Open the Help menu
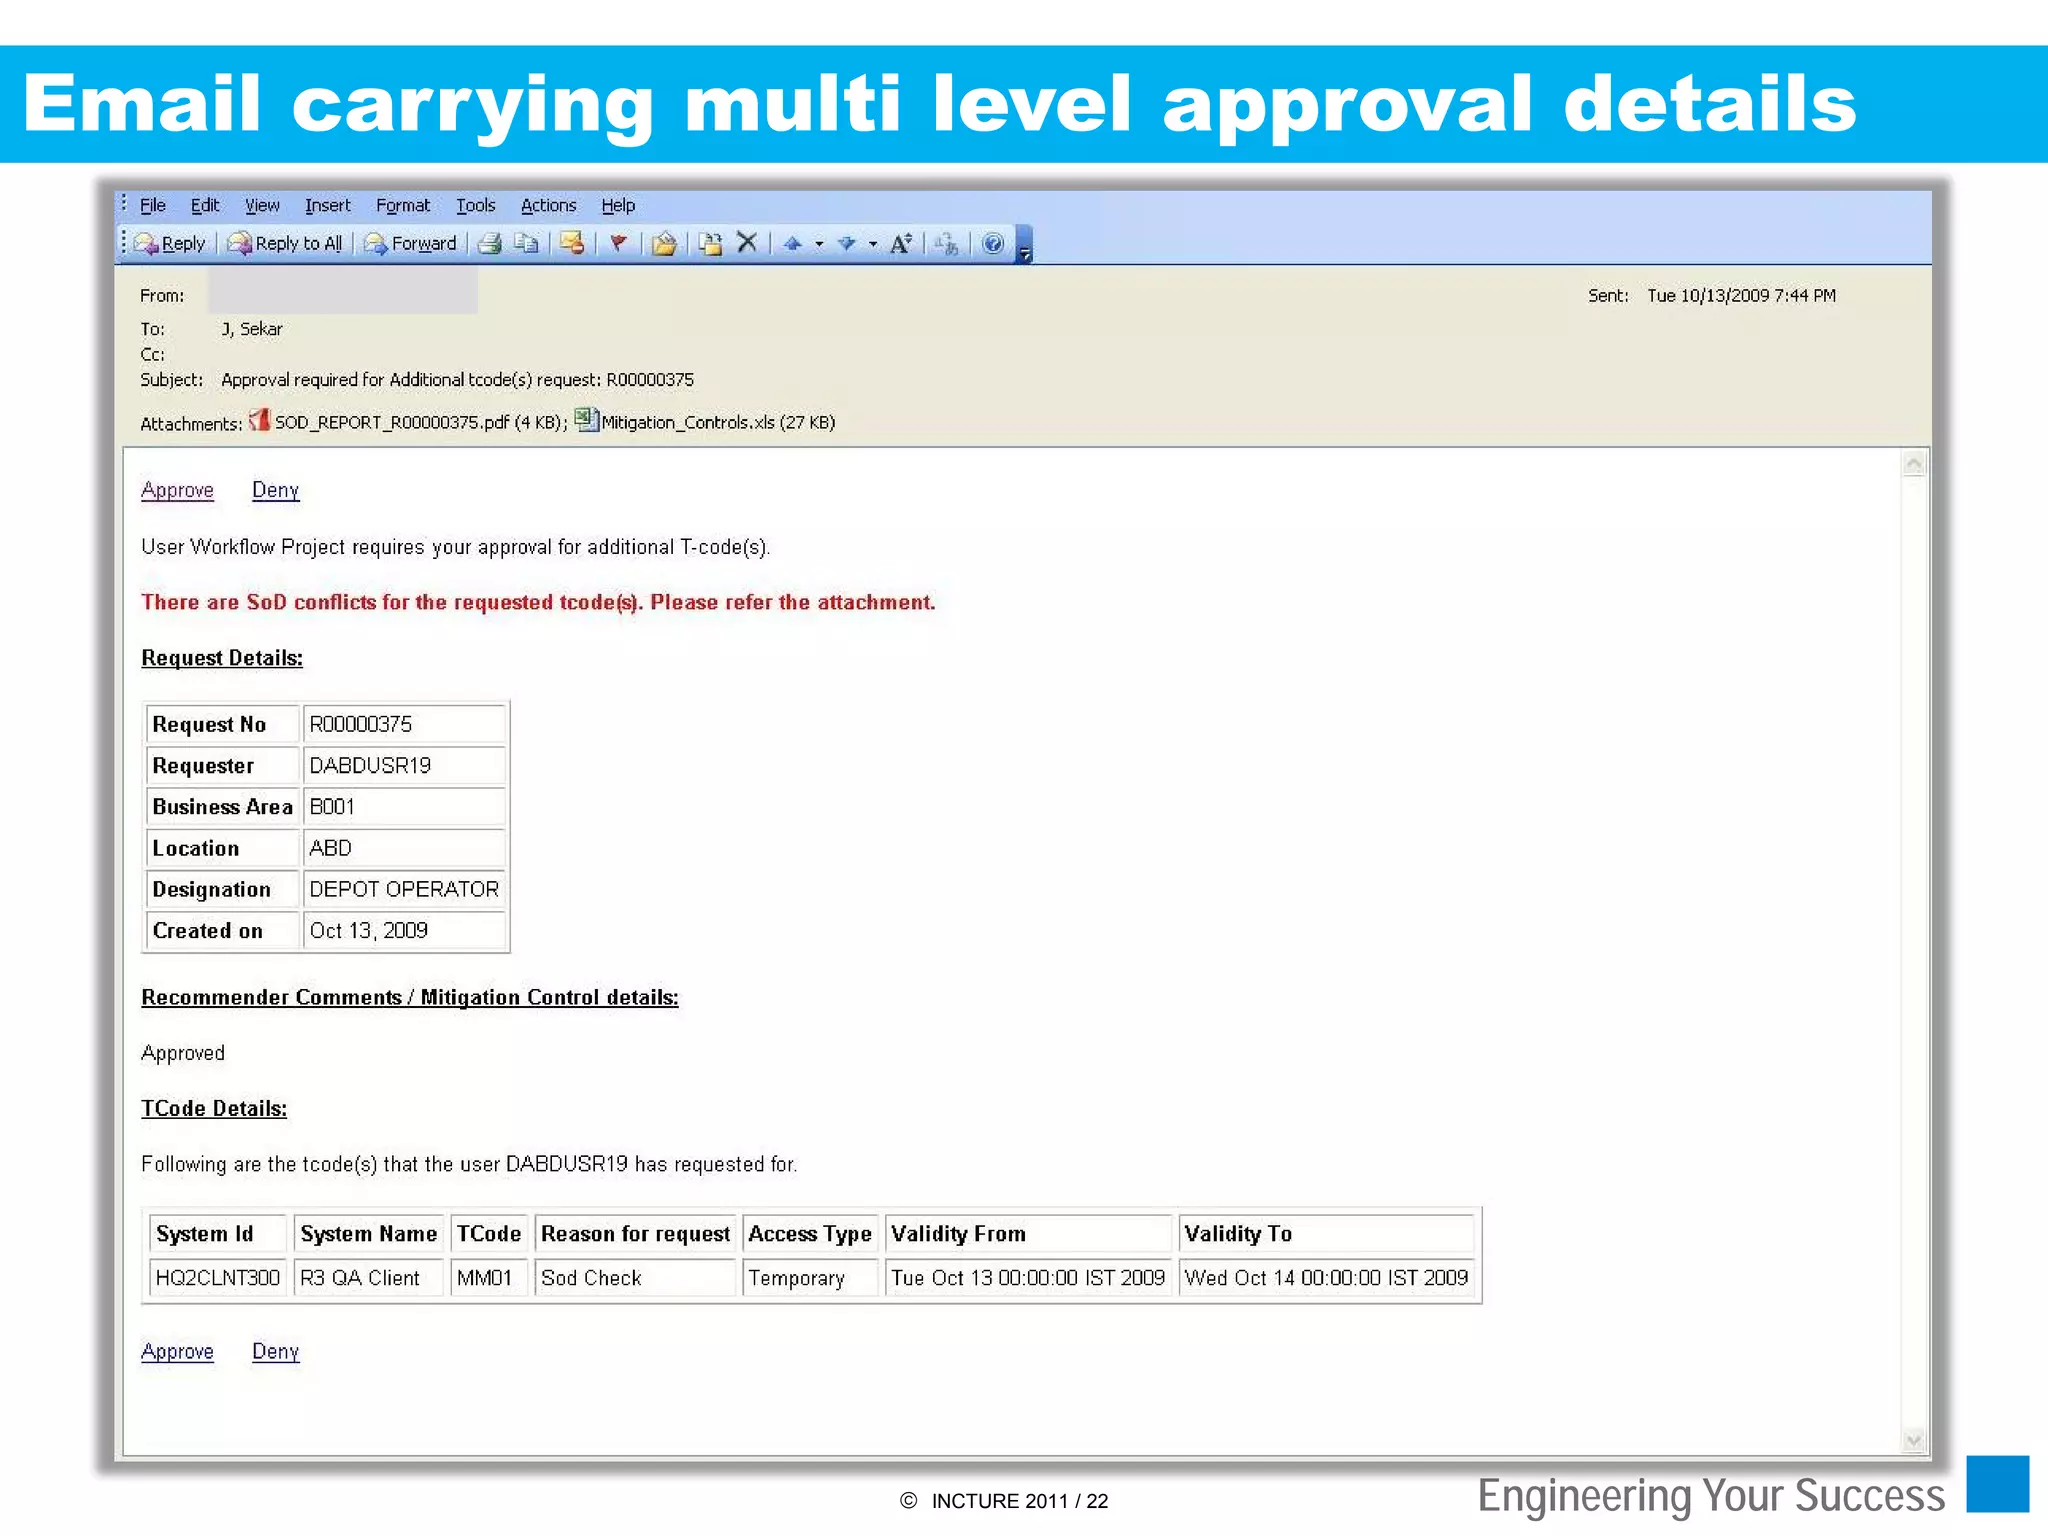This screenshot has width=2048, height=1536. coord(618,205)
